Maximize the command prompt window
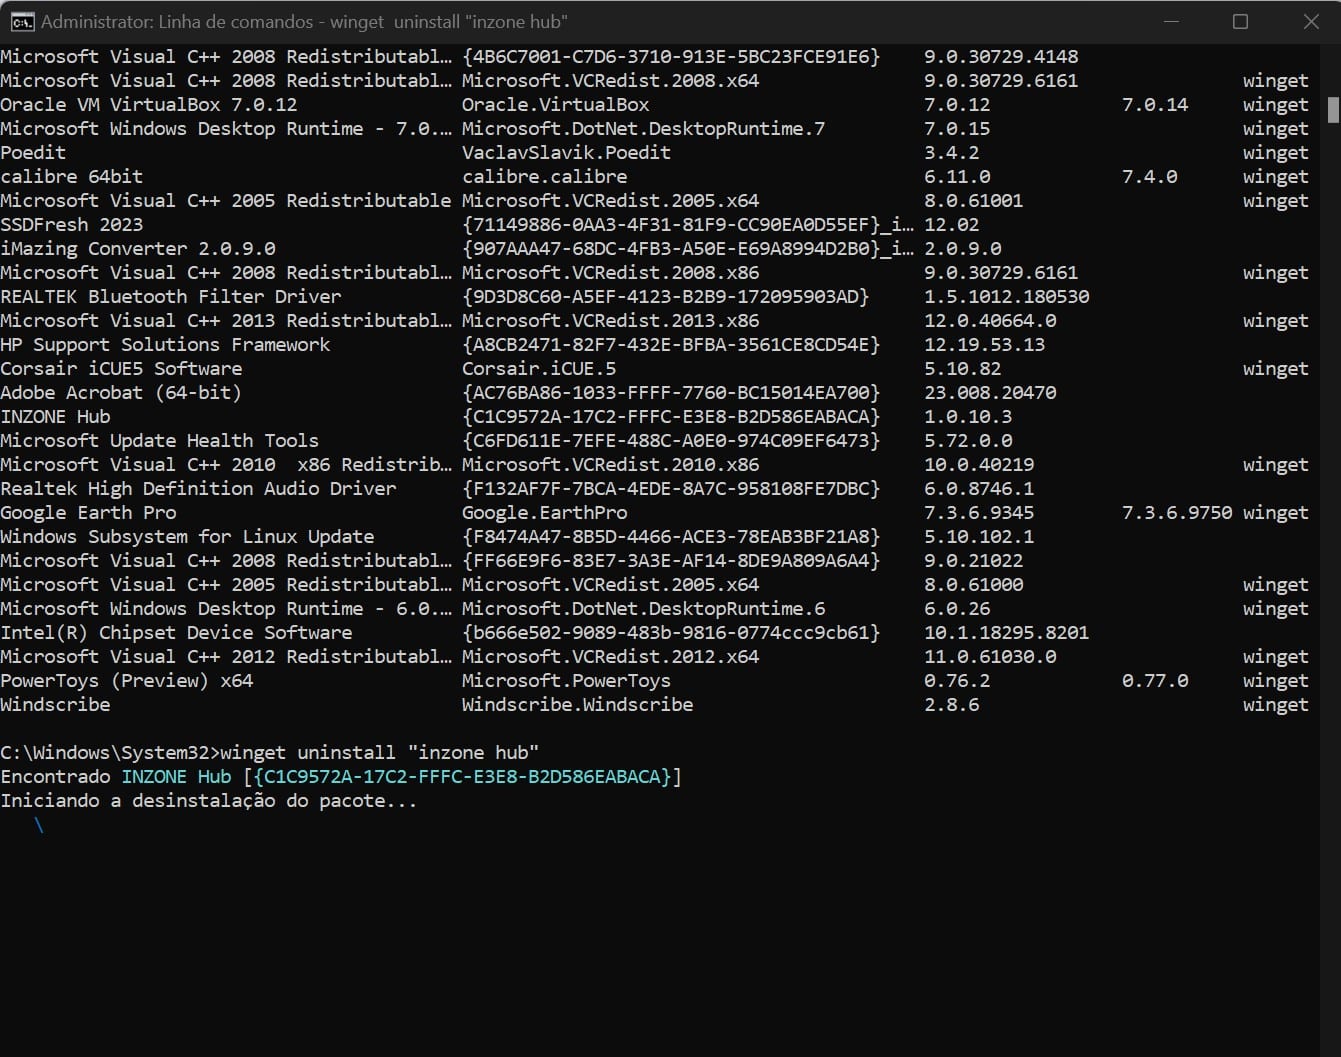This screenshot has height=1057, width=1341. click(x=1240, y=21)
